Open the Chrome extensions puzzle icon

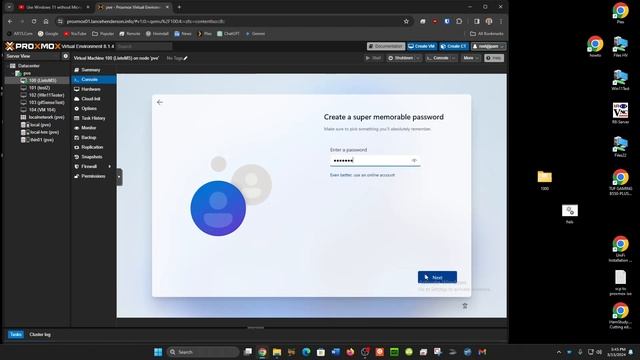point(459,21)
